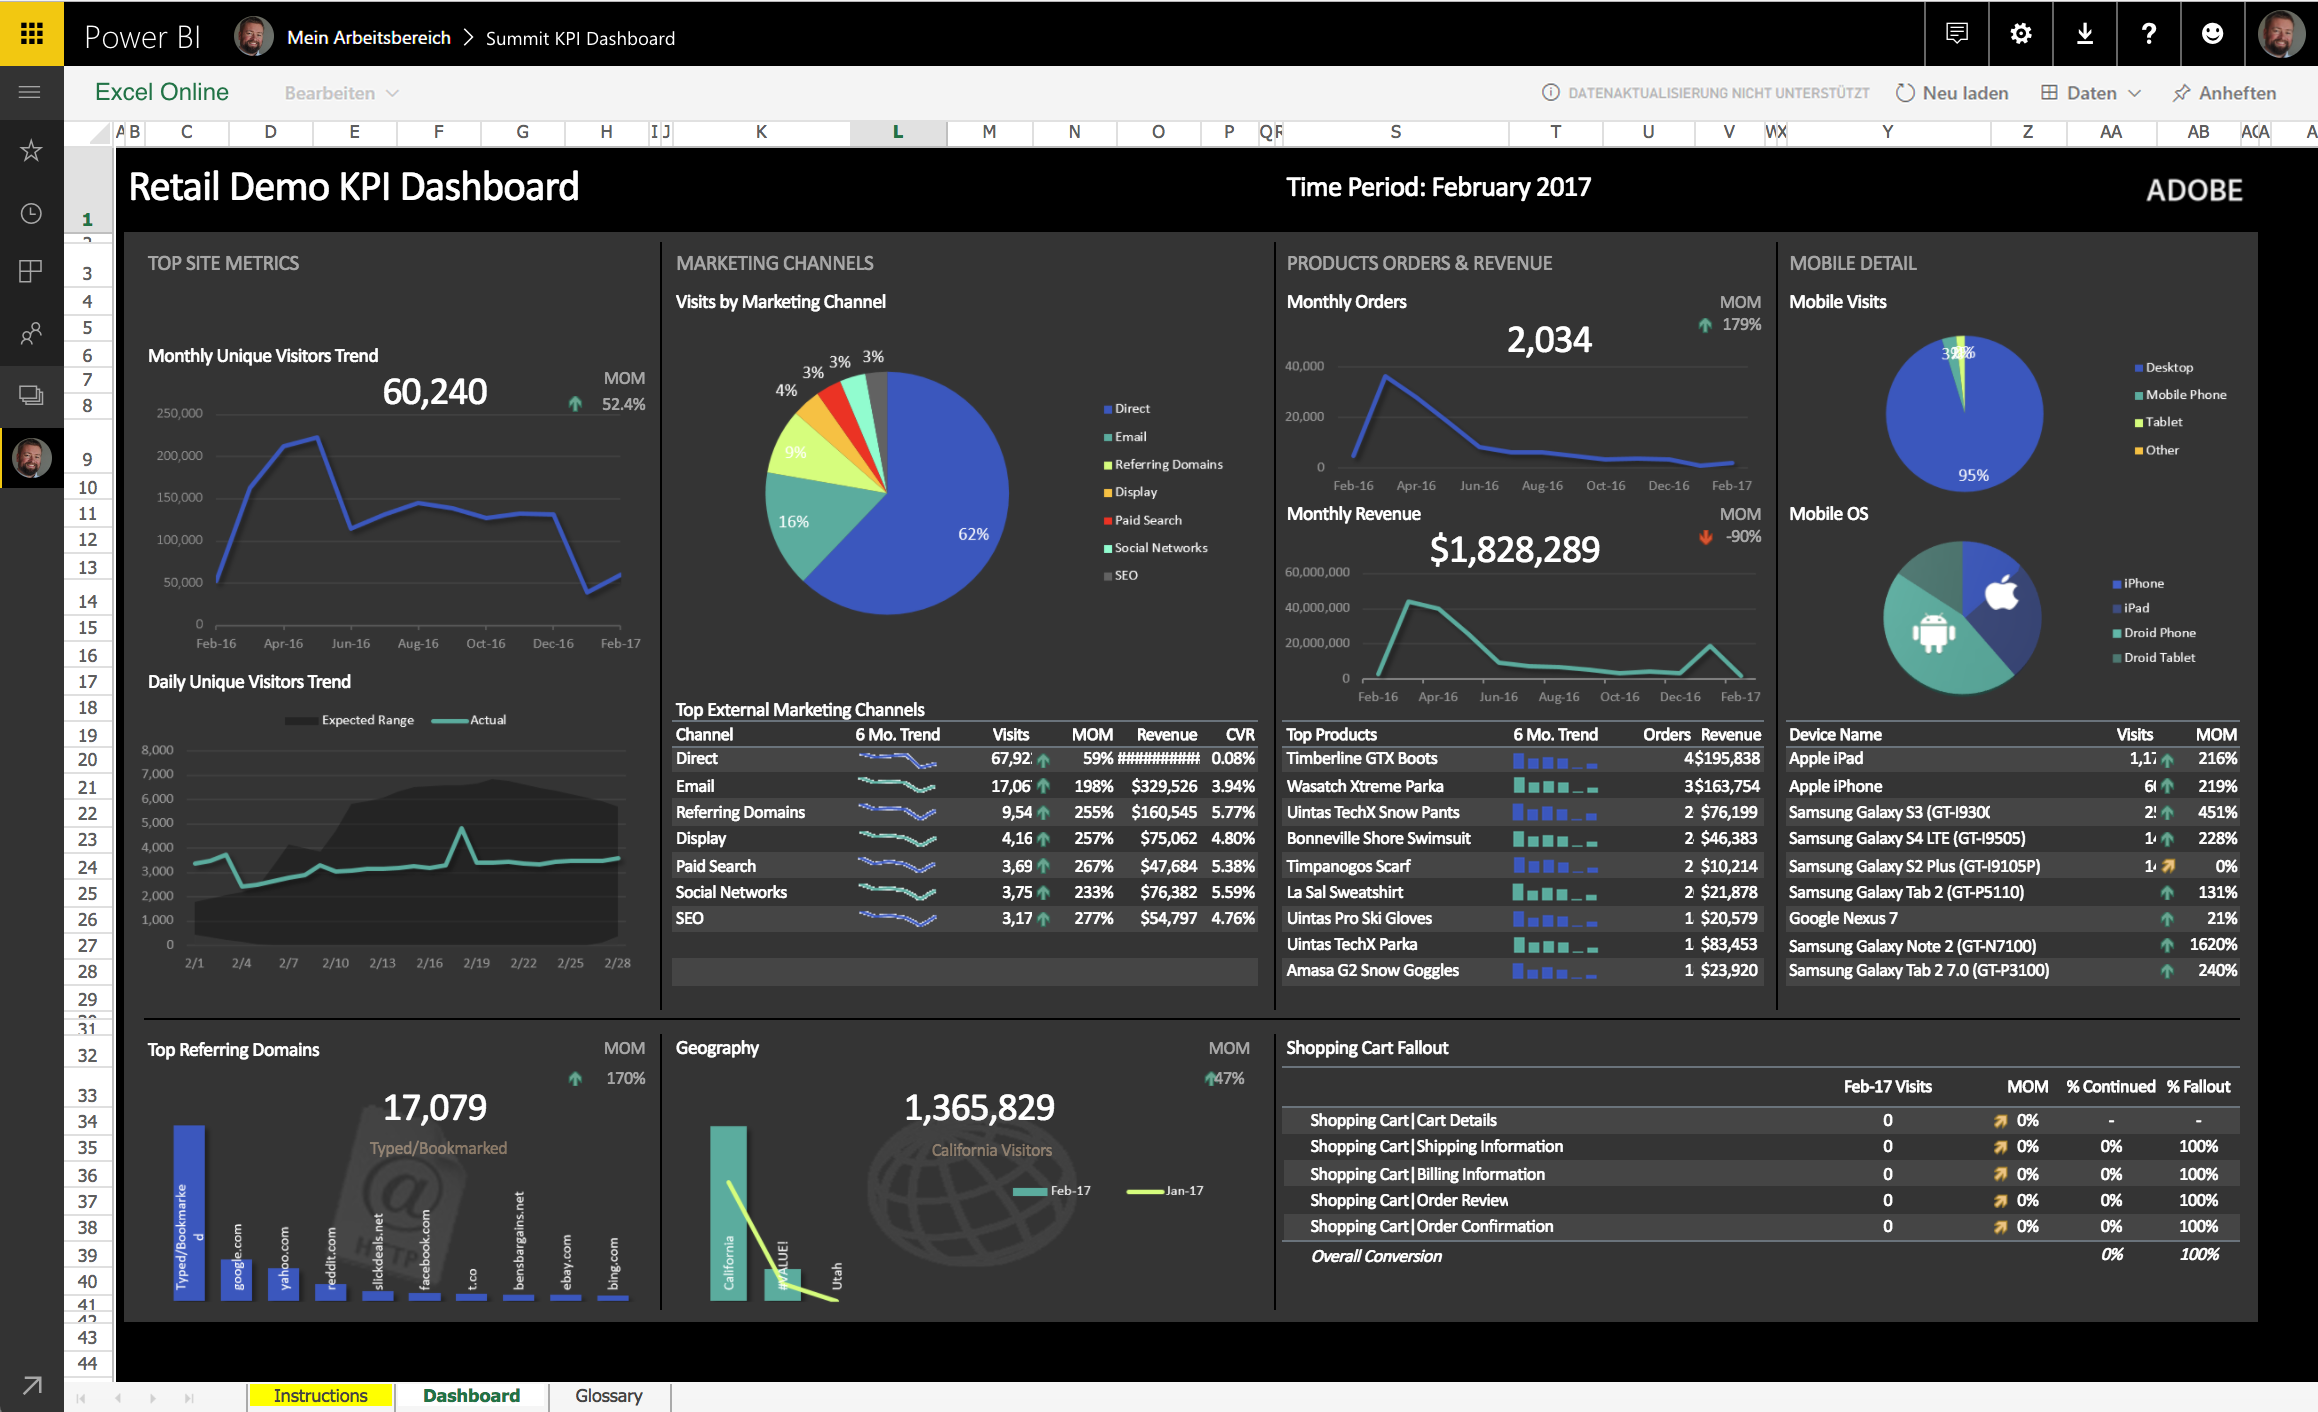This screenshot has width=2318, height=1412.
Task: Click the settings gear icon in top bar
Action: coord(2020,30)
